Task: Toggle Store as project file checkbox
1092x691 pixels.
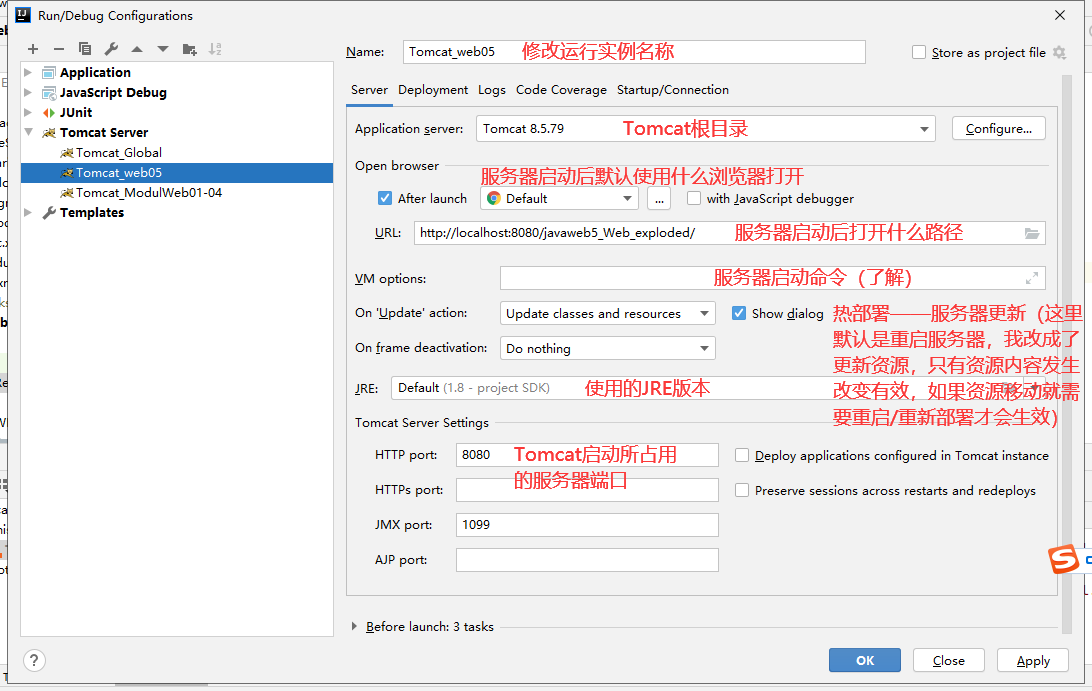Action: coord(919,52)
